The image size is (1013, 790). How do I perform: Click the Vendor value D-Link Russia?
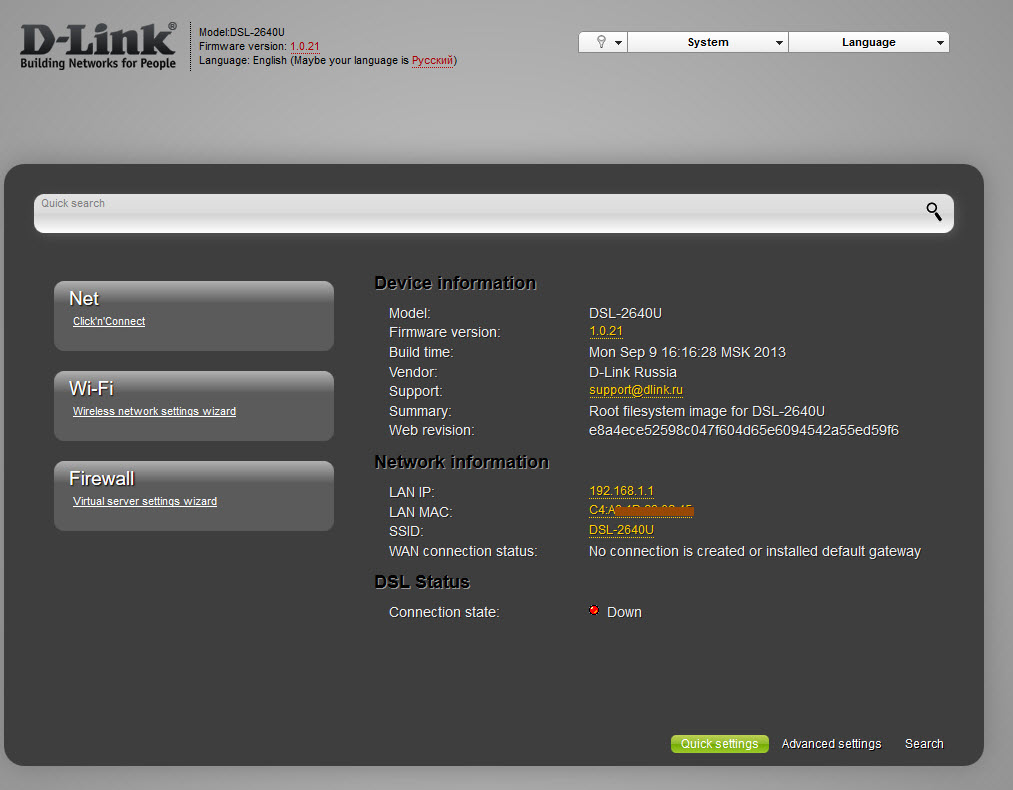point(632,372)
